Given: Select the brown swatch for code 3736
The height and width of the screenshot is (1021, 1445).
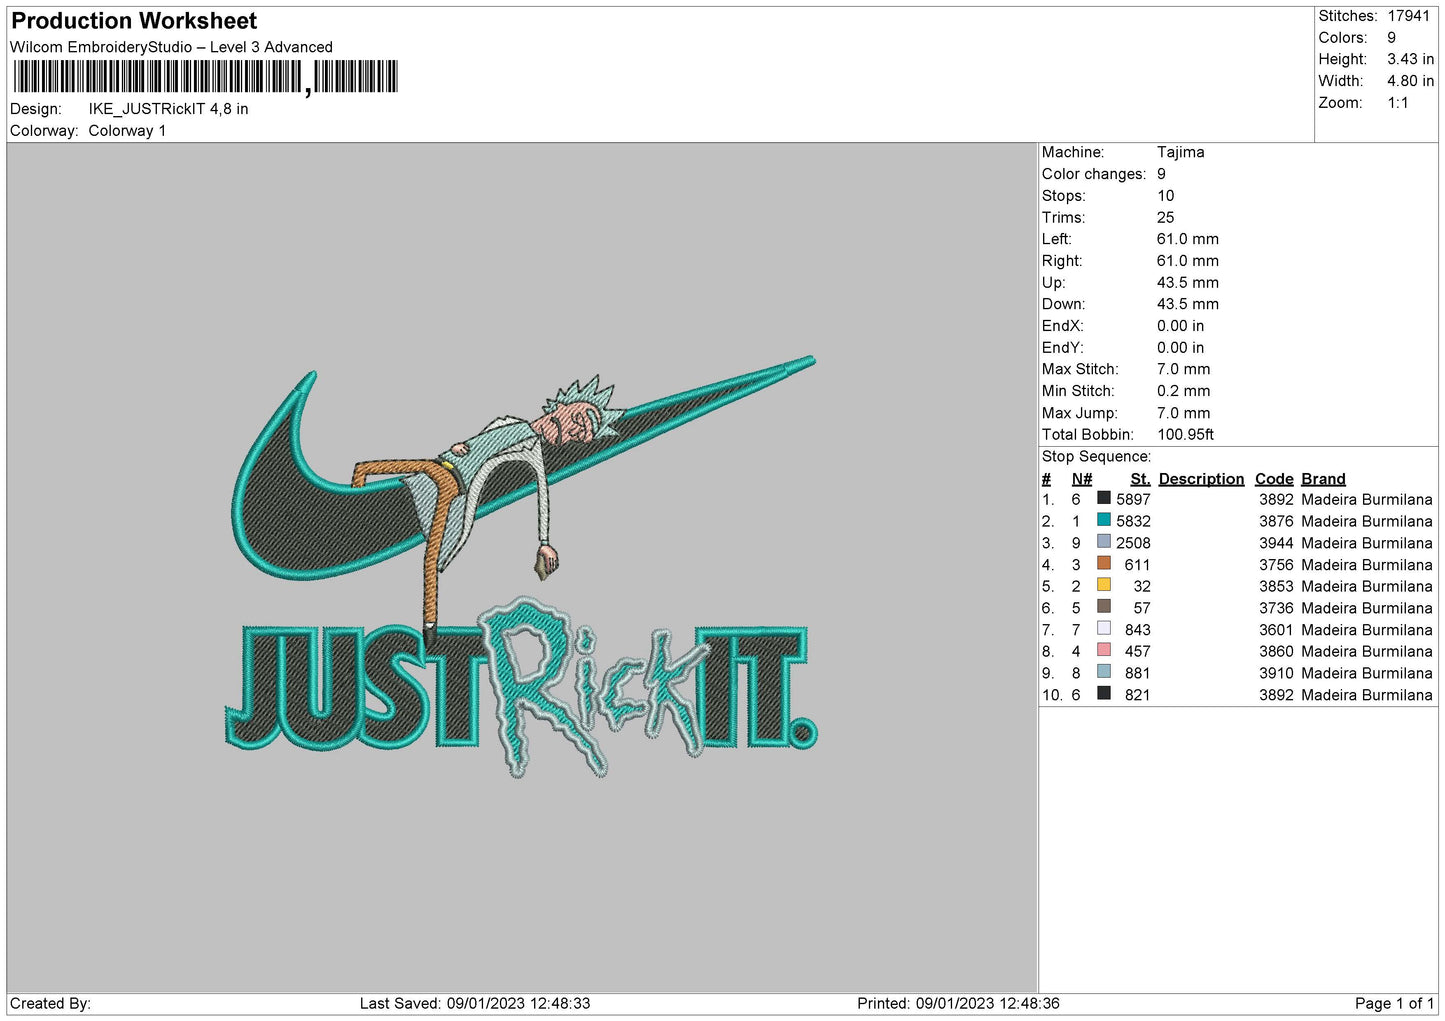Looking at the screenshot, I should pyautogui.click(x=1103, y=607).
